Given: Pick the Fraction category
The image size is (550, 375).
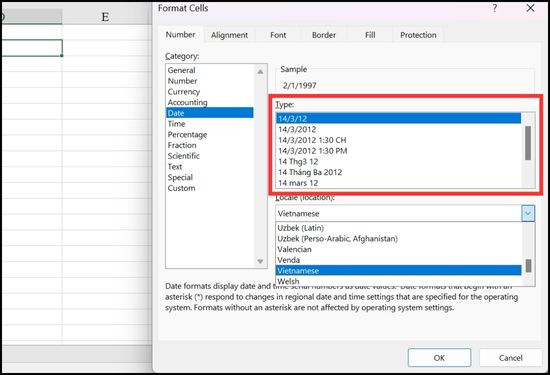Looking at the screenshot, I should (x=209, y=145).
